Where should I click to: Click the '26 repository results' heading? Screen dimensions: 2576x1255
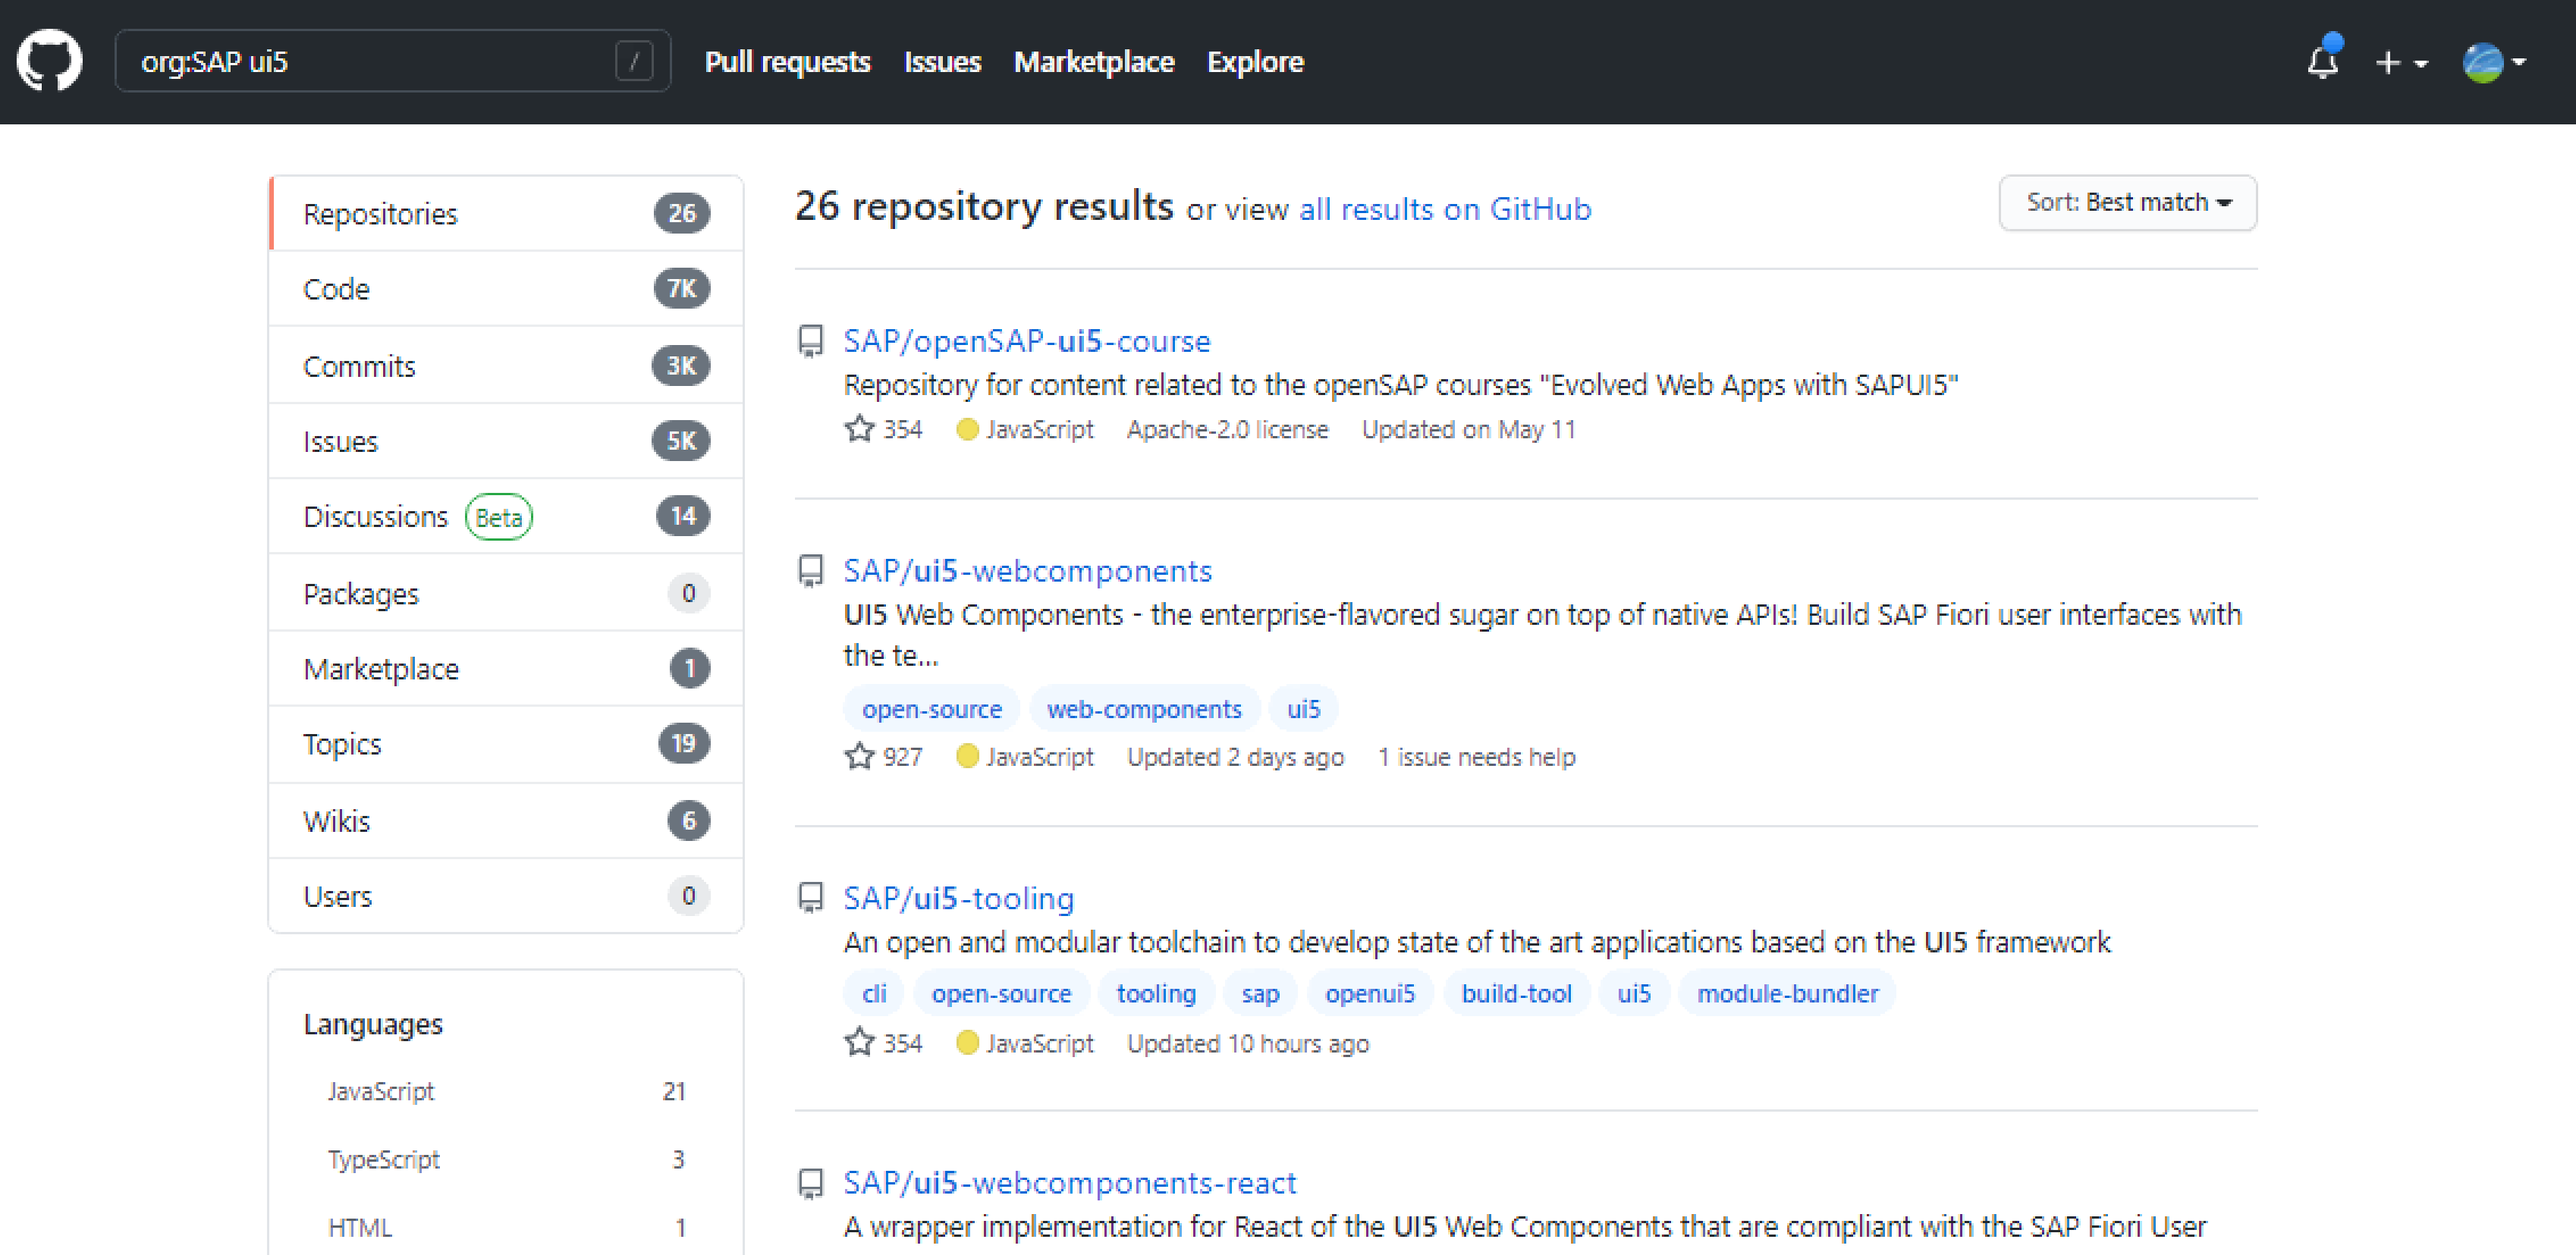tap(984, 206)
